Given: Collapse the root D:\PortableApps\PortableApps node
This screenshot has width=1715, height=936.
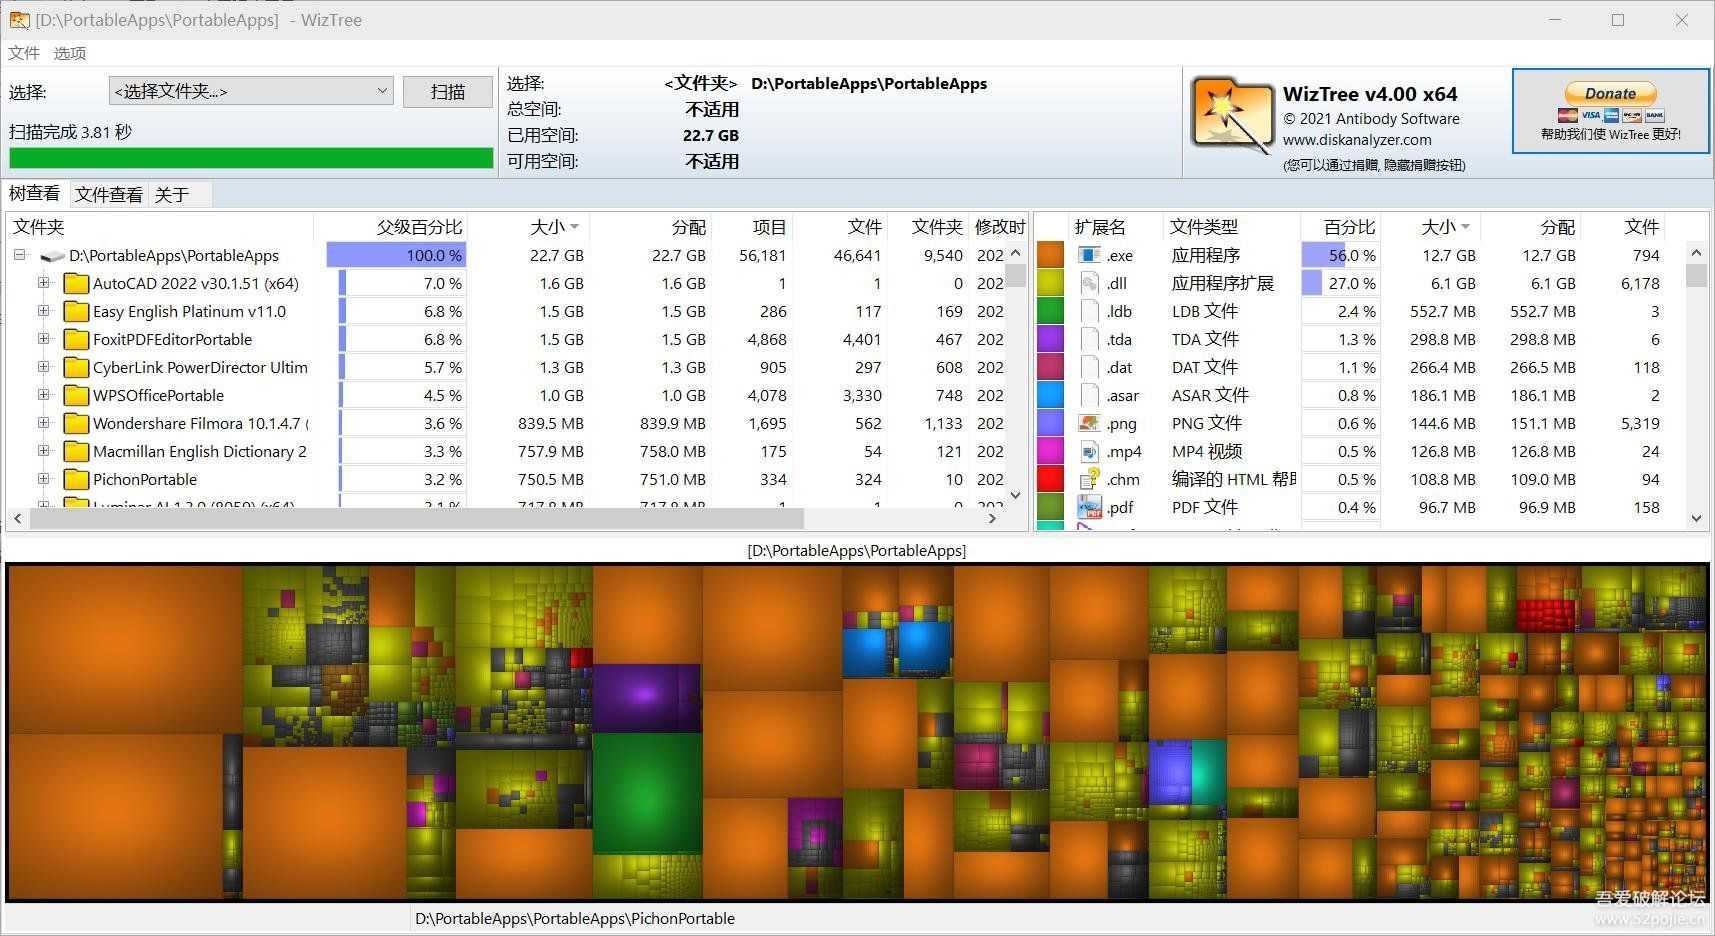Looking at the screenshot, I should coord(18,255).
